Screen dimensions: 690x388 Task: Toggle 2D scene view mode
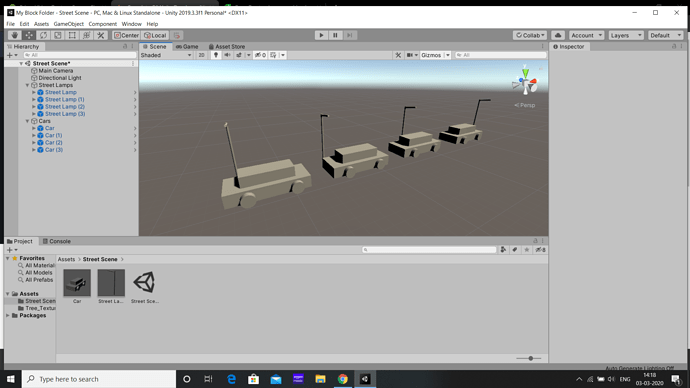coord(201,55)
